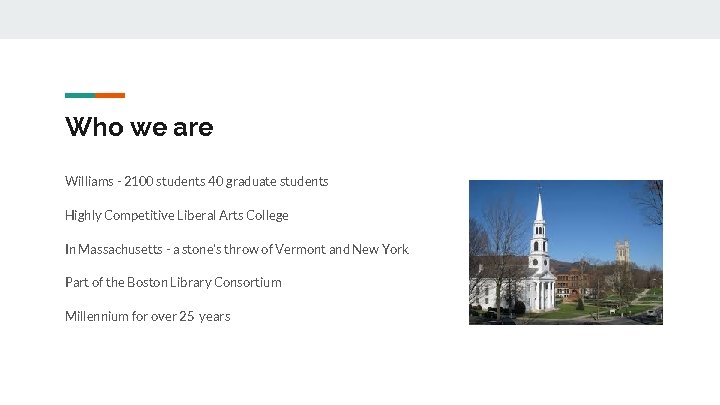Viewport: 720px width, 405px height.
Task: Select the Williams student count line
Action: pyautogui.click(x=196, y=182)
